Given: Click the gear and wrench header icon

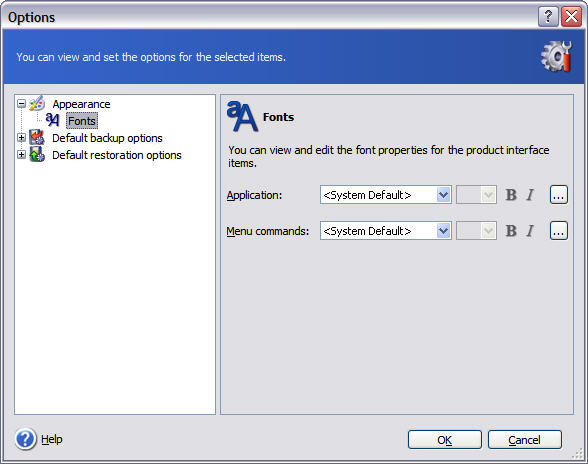Looking at the screenshot, I should [x=556, y=57].
